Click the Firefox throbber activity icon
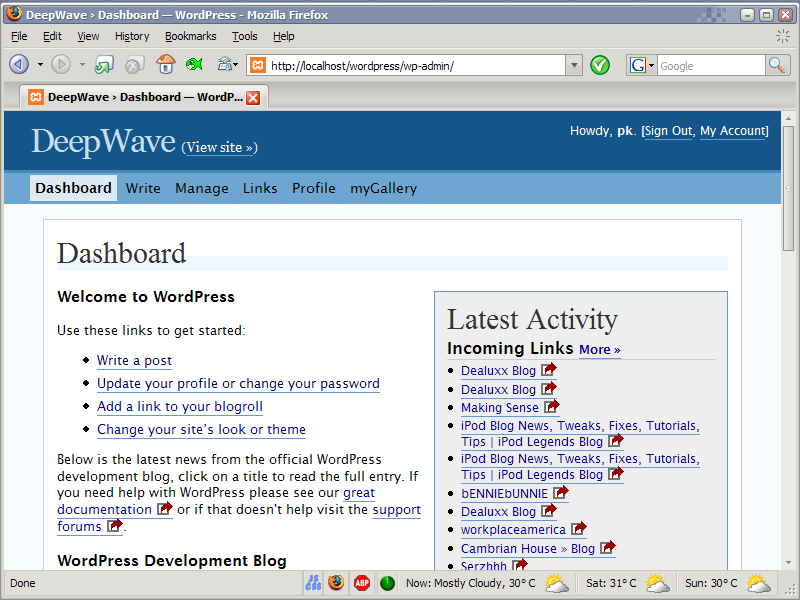800x600 pixels. [783, 36]
